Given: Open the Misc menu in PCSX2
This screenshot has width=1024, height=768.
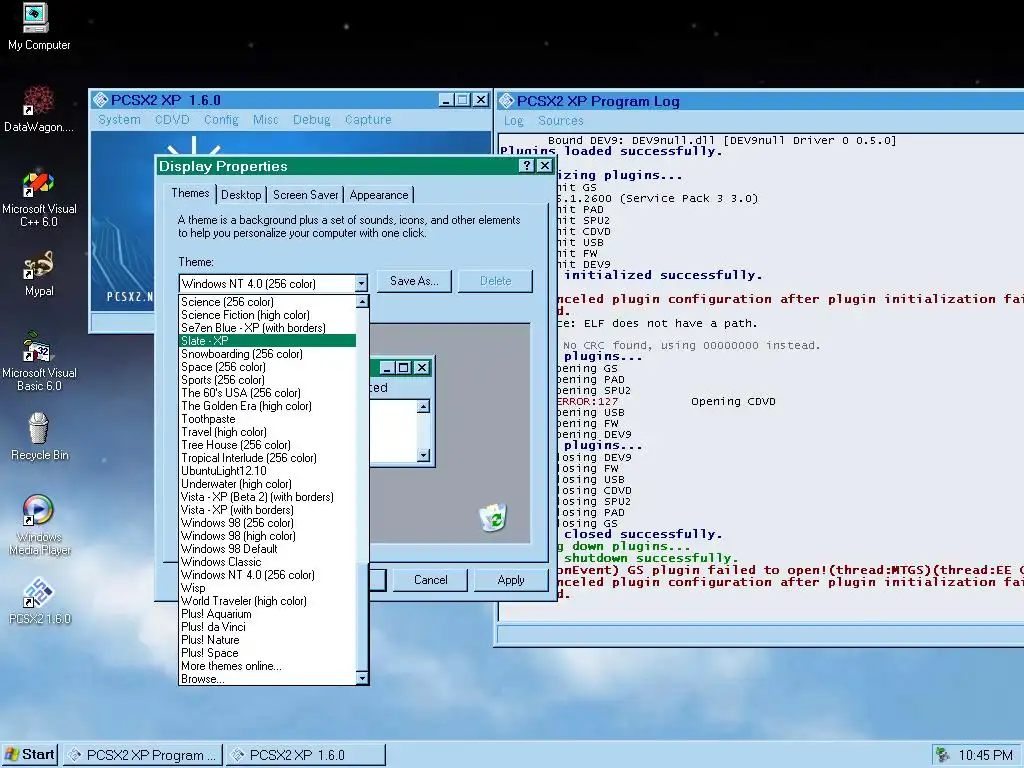Looking at the screenshot, I should click(x=265, y=120).
